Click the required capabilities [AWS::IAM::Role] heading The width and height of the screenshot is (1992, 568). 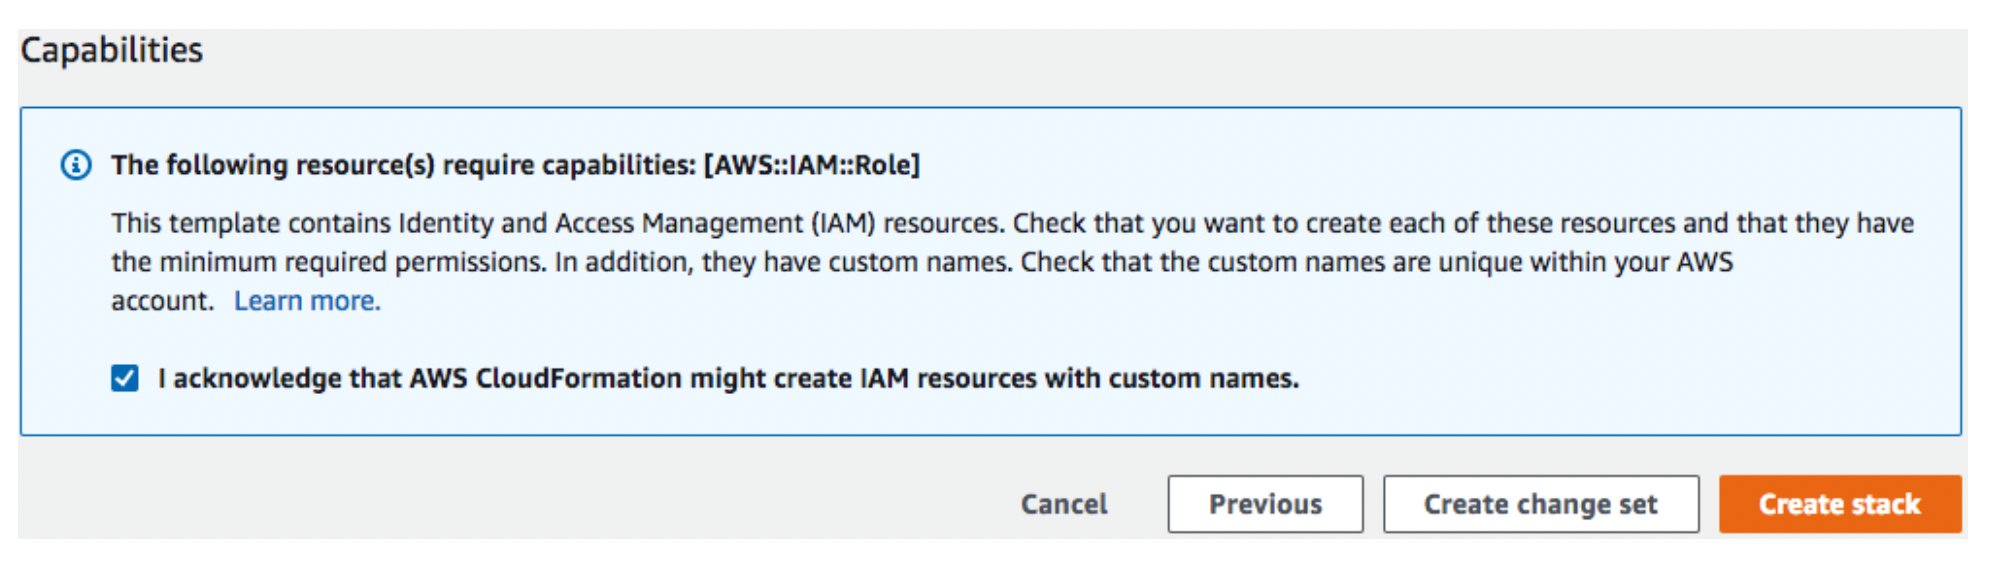coord(515,165)
